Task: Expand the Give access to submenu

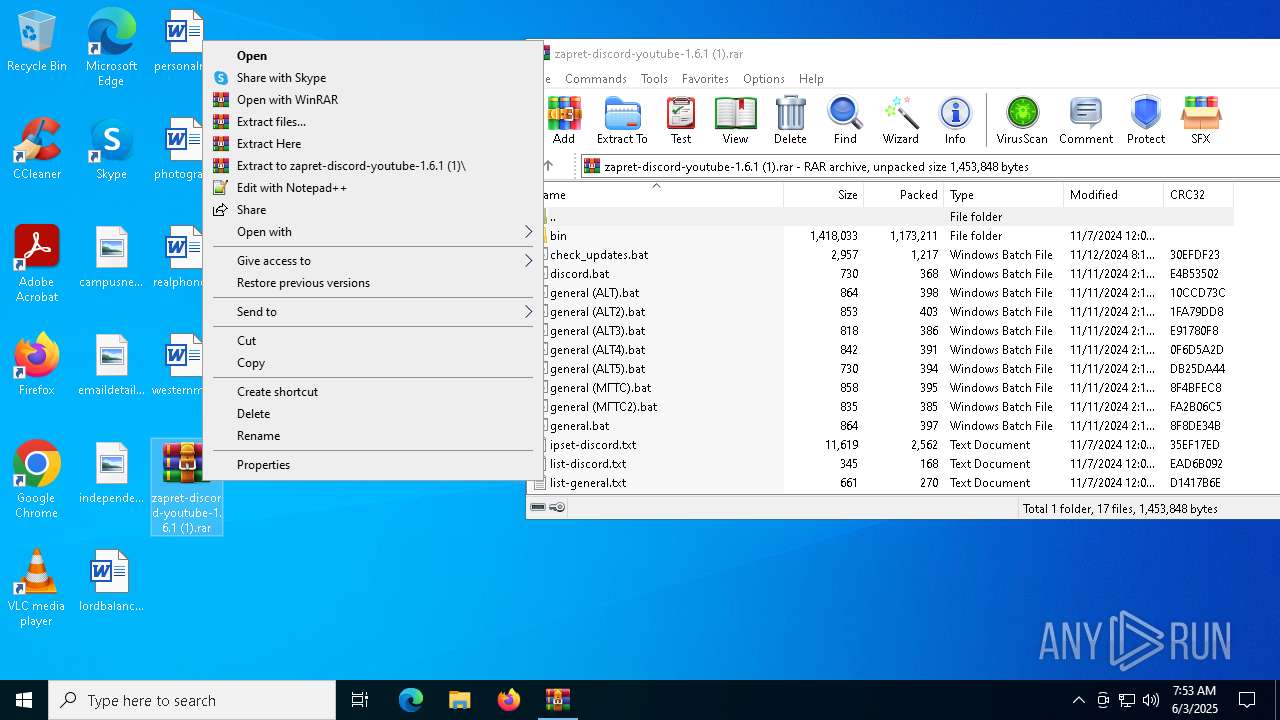Action: (373, 261)
